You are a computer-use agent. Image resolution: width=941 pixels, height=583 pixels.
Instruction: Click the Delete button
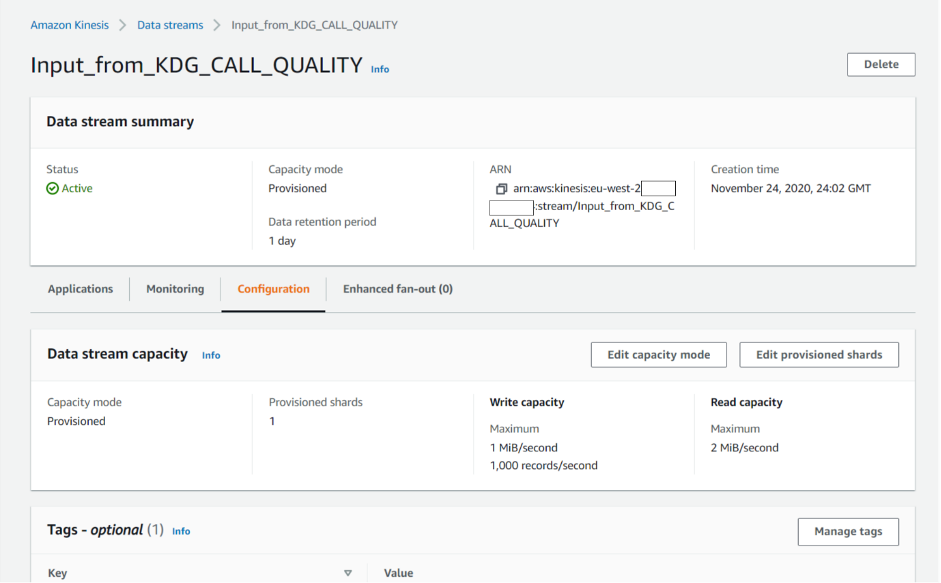coord(880,64)
